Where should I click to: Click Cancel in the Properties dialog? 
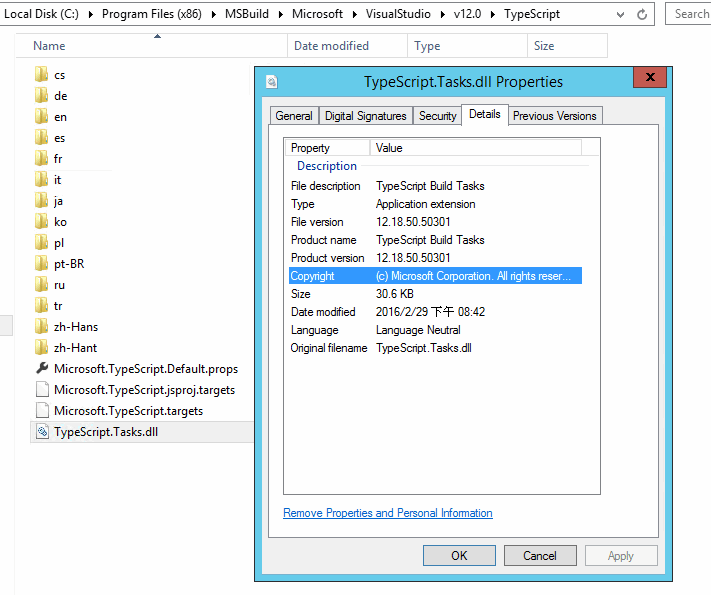(x=540, y=556)
